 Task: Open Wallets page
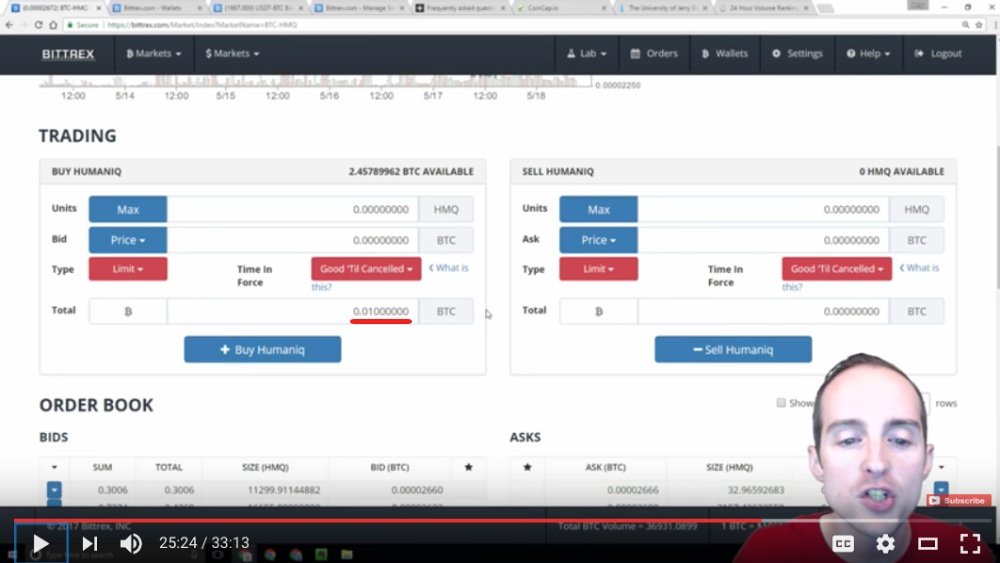click(x=725, y=54)
